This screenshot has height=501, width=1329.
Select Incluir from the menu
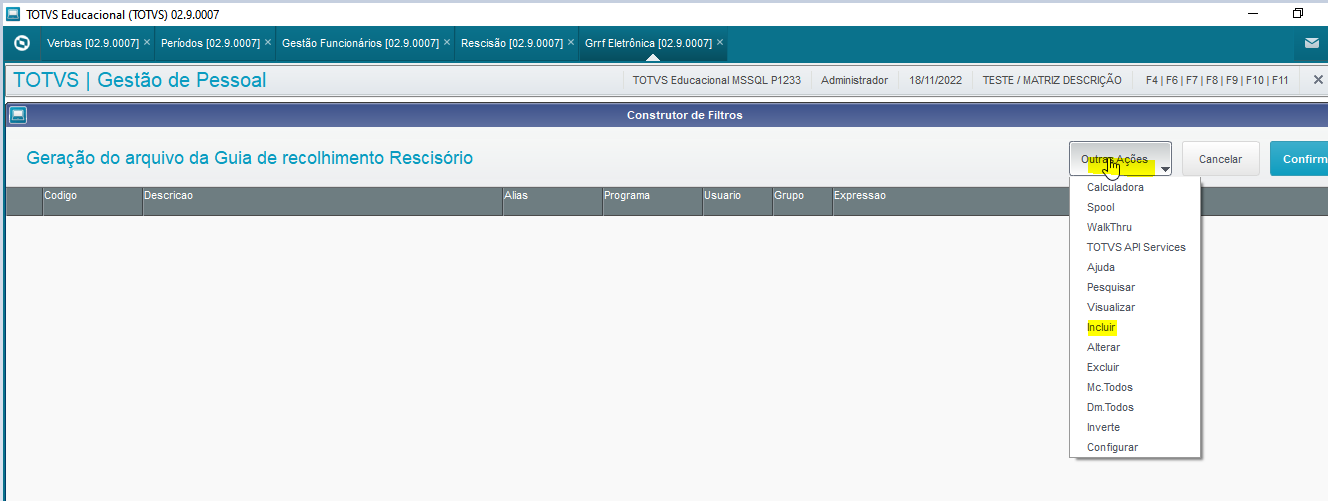[1101, 327]
